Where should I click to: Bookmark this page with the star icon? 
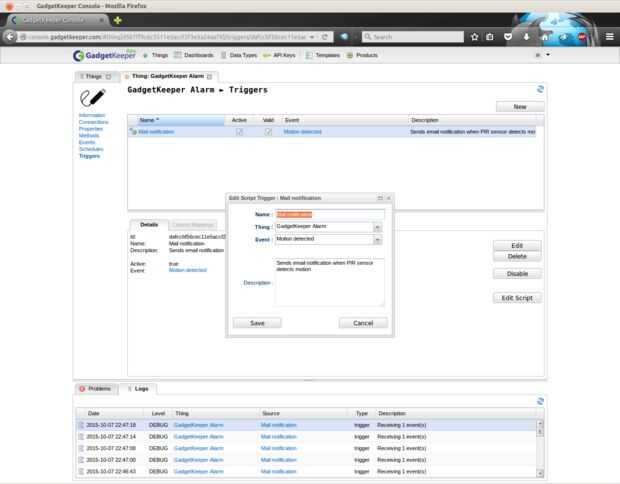(474, 37)
